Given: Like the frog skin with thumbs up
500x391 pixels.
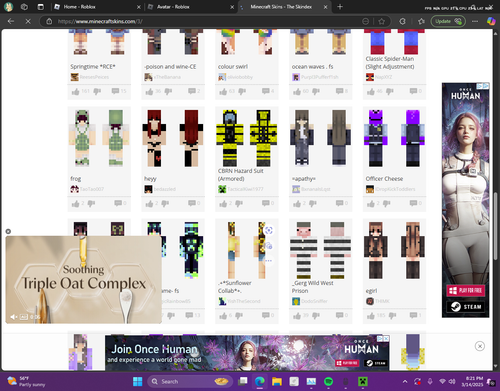Looking at the screenshot, I should 75,204.
